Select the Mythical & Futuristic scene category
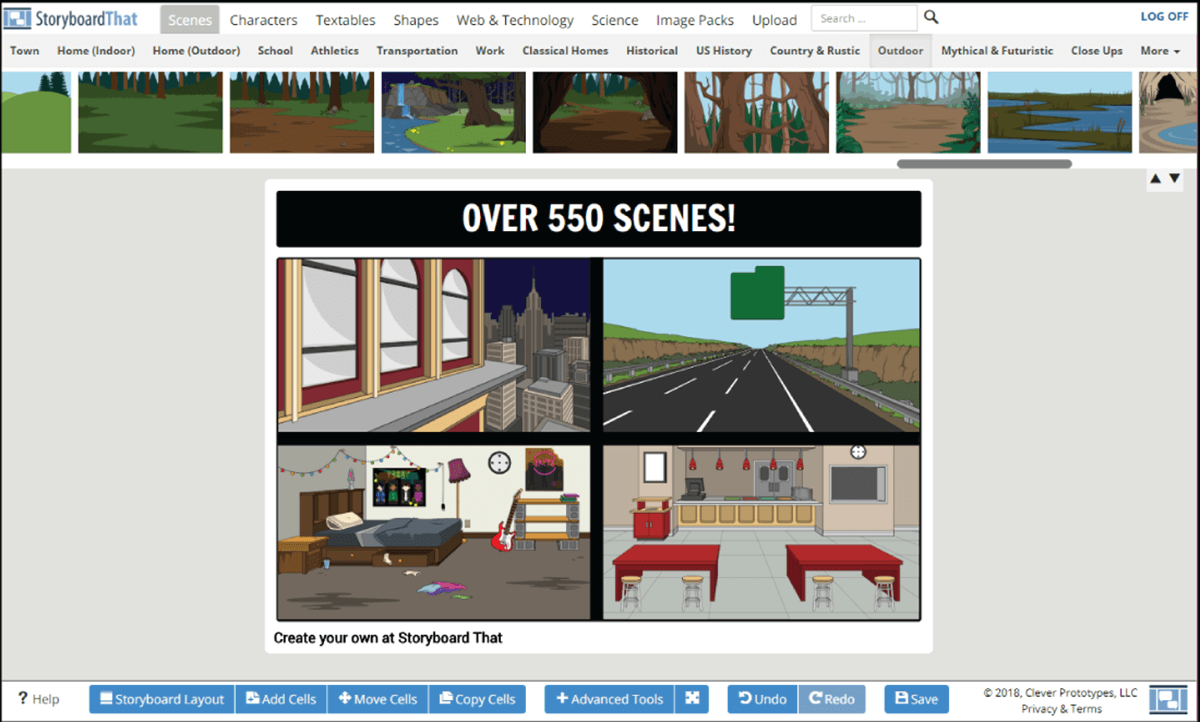The height and width of the screenshot is (722, 1200). [x=996, y=51]
